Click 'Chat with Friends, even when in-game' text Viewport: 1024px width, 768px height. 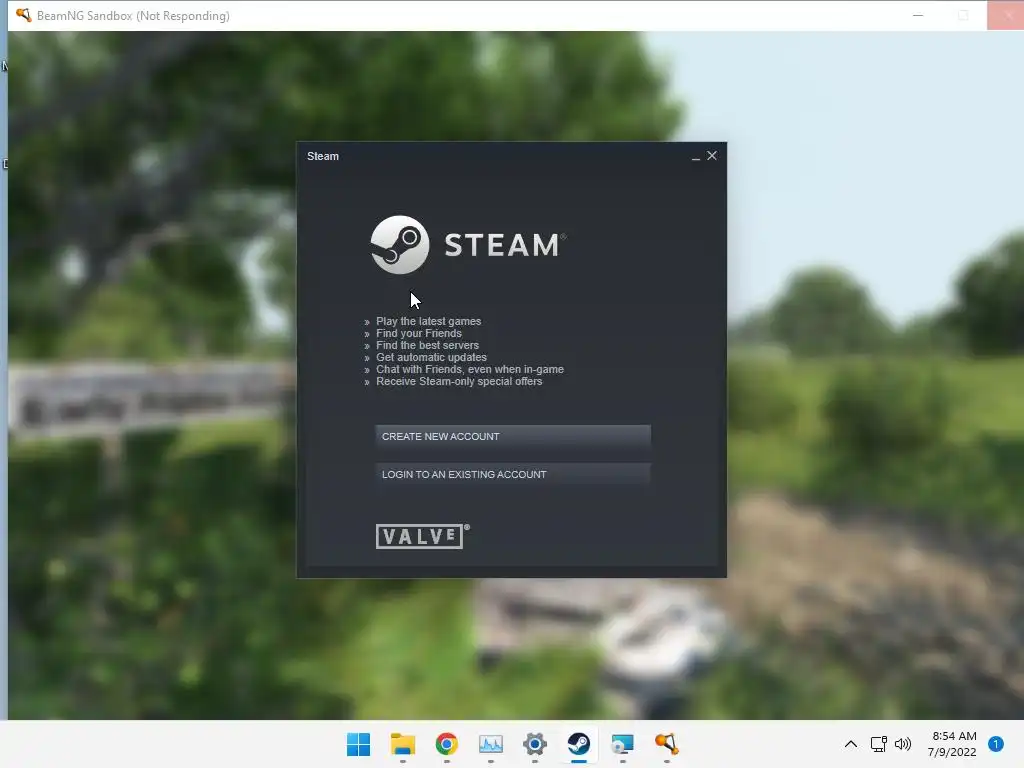(470, 369)
